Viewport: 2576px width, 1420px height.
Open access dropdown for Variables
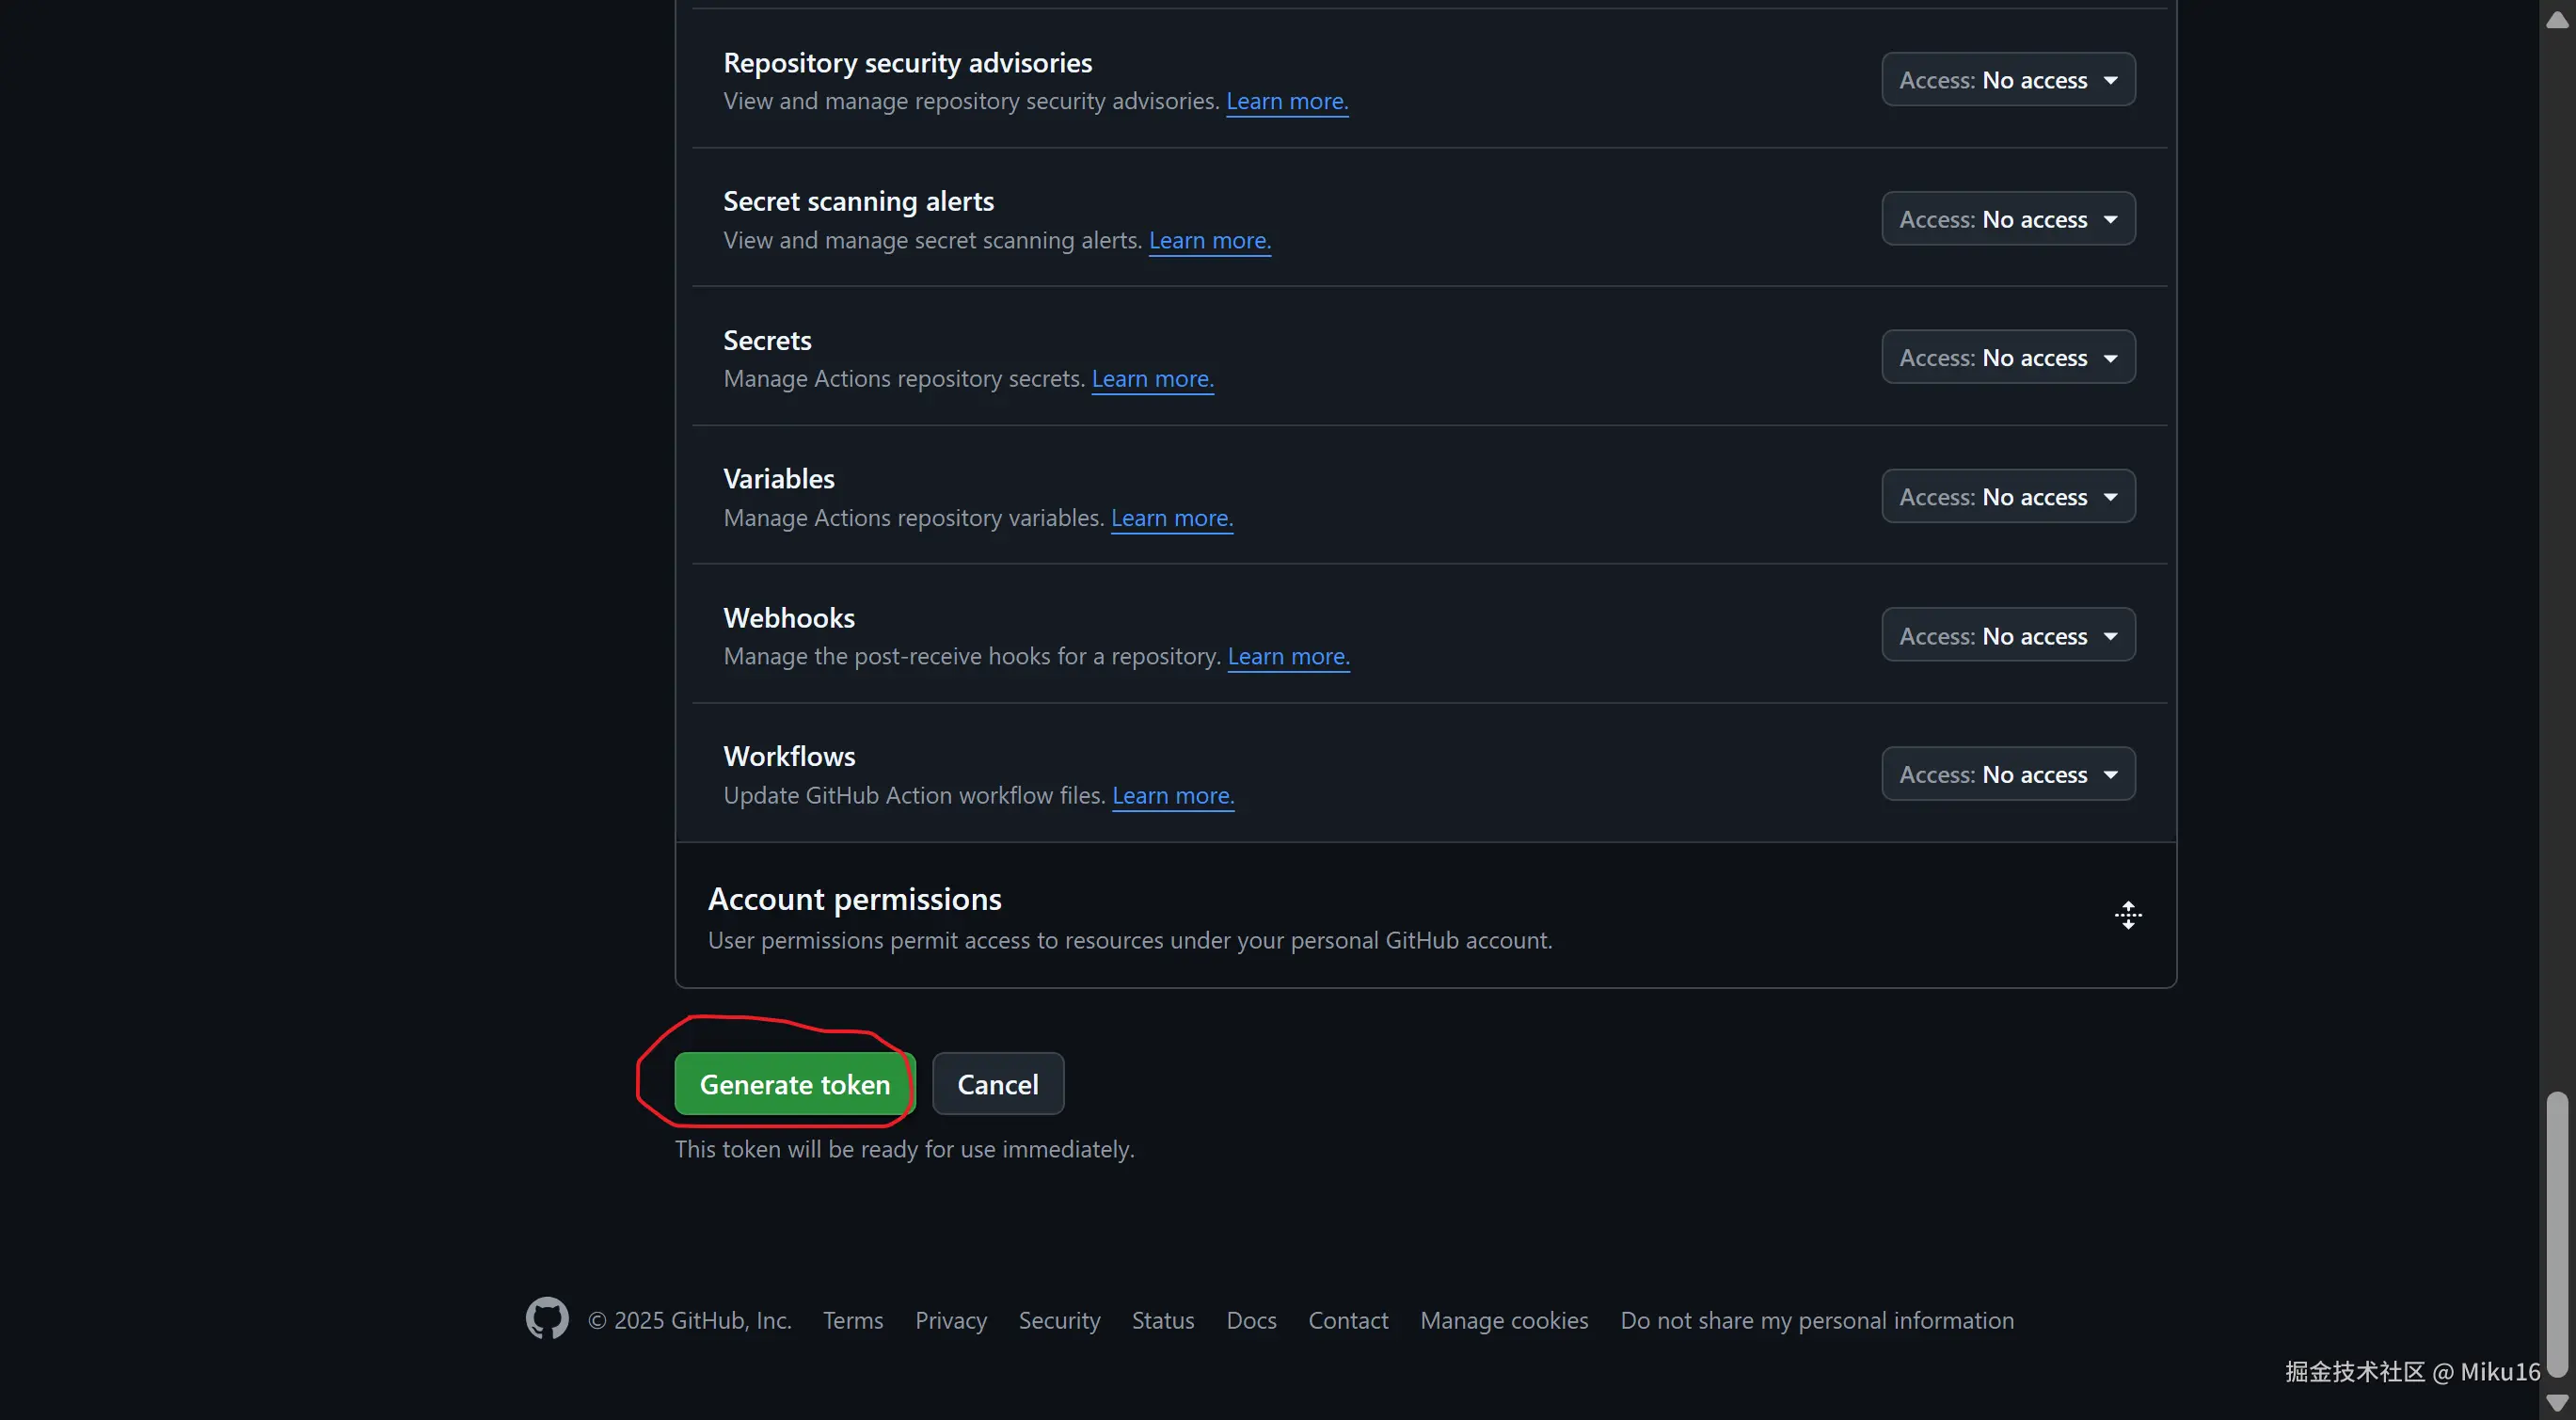[2008, 497]
